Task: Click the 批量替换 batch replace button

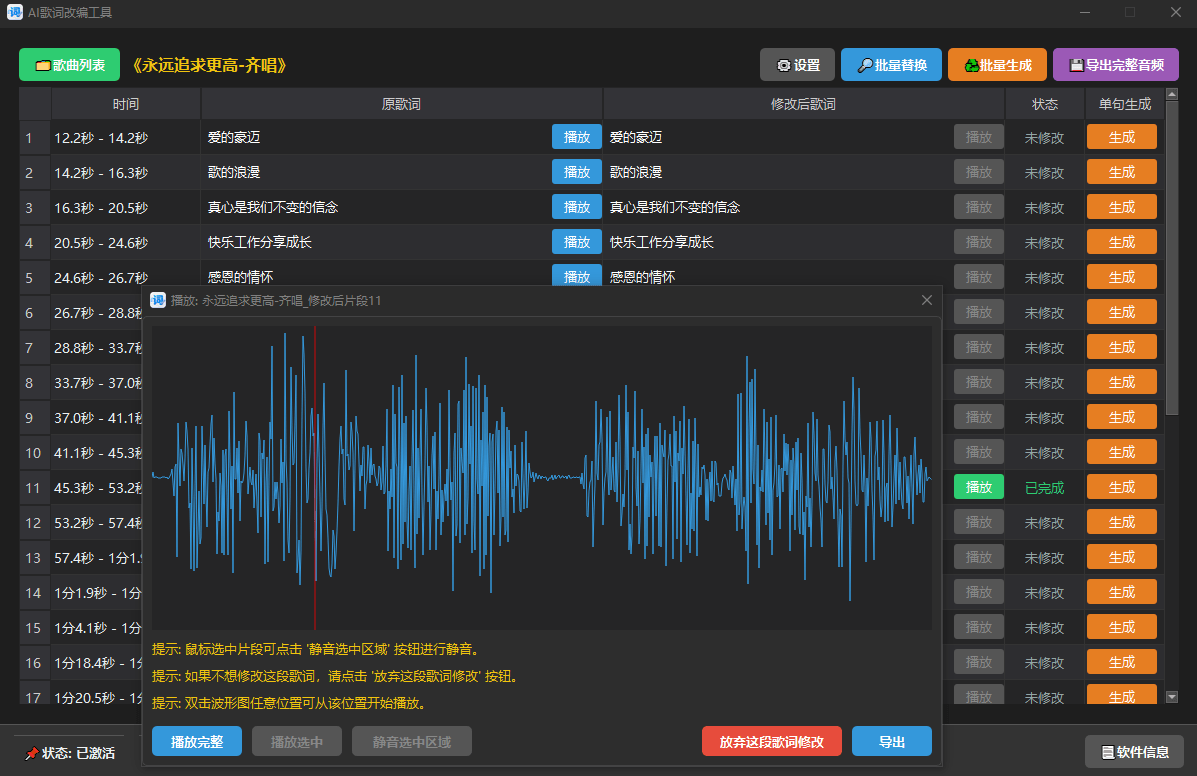Action: 891,65
